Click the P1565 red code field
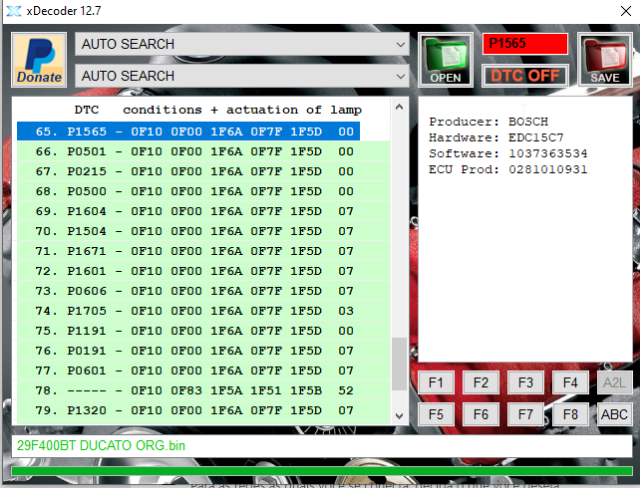 (x=525, y=44)
